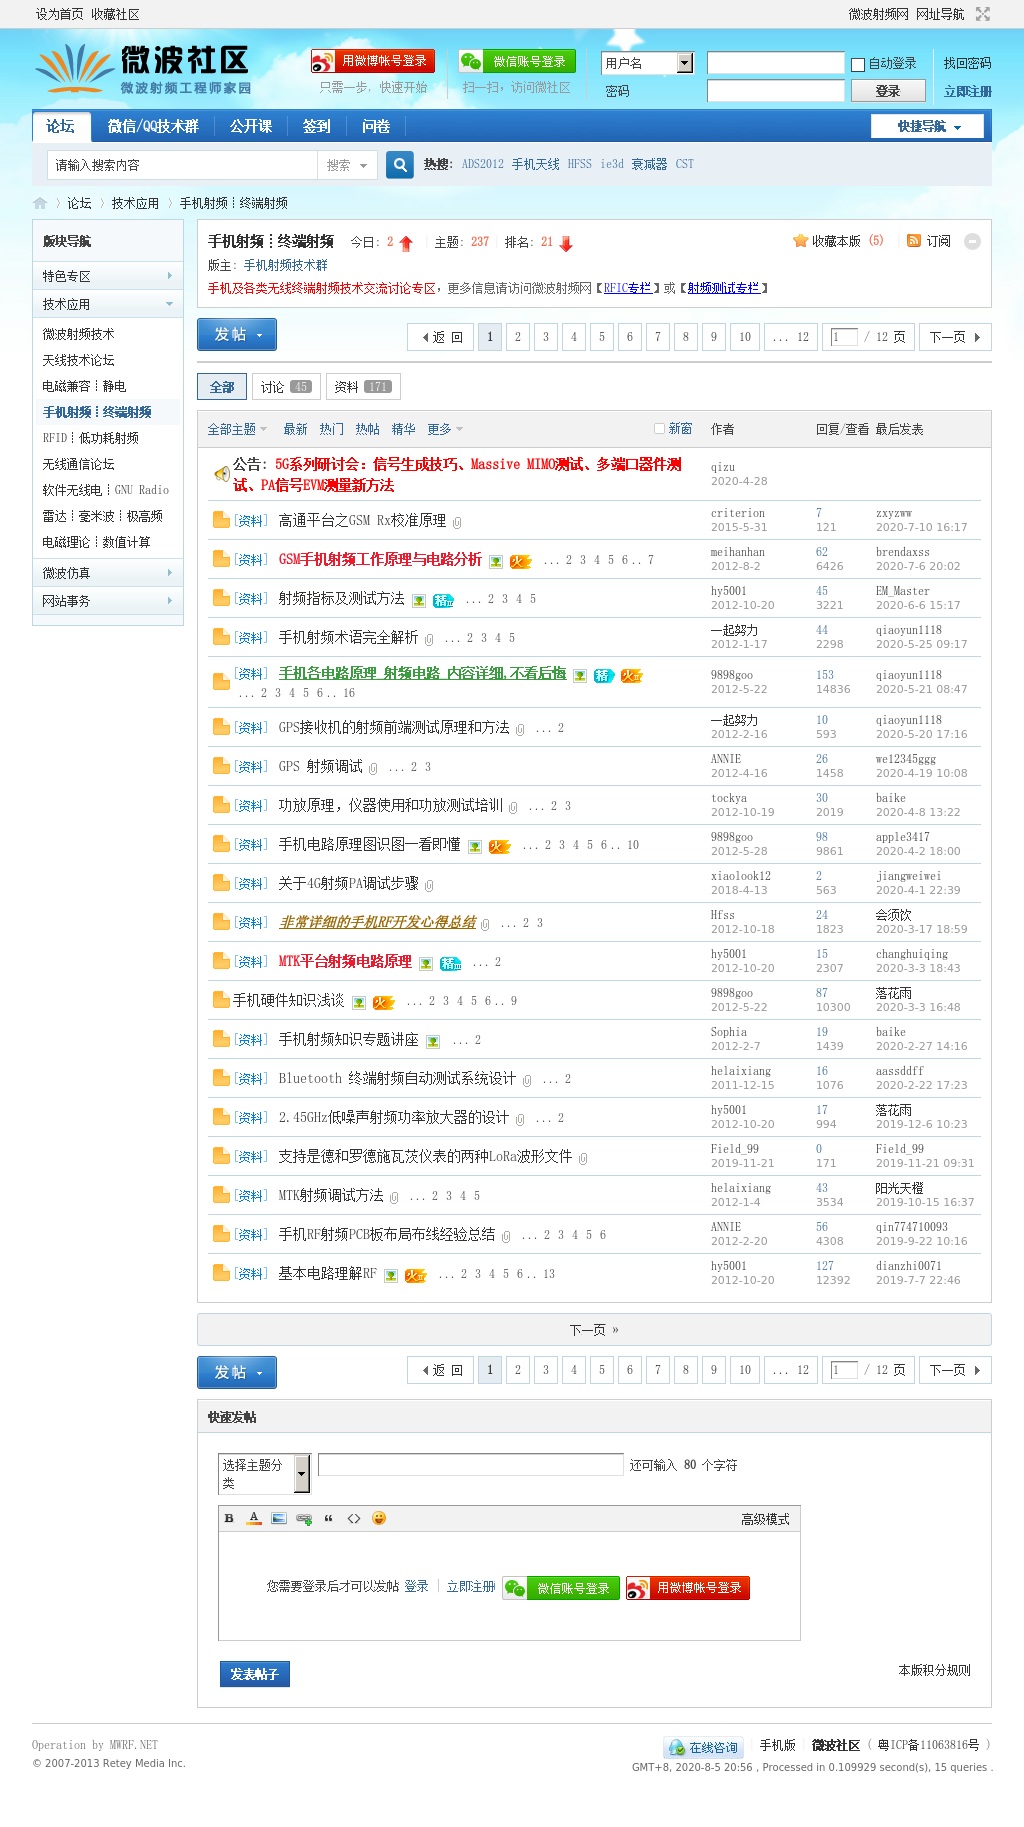1024x1827 pixels.
Task: Open the RFIC专栏 link
Action: [x=627, y=288]
